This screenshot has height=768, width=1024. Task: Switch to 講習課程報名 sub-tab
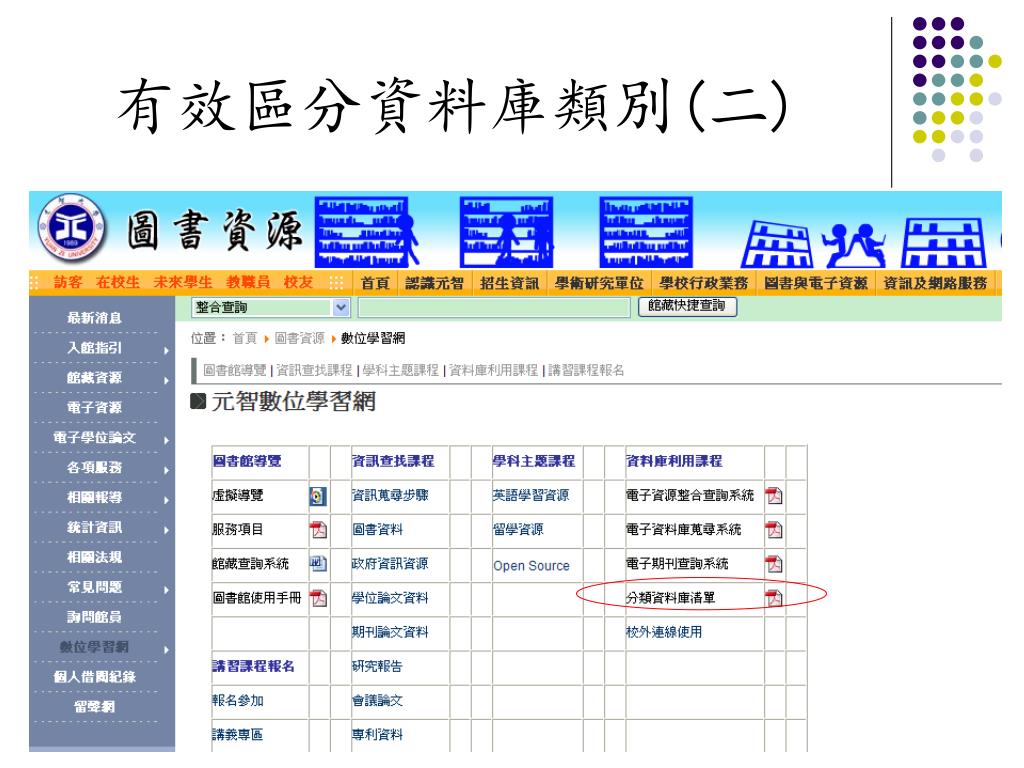click(586, 370)
